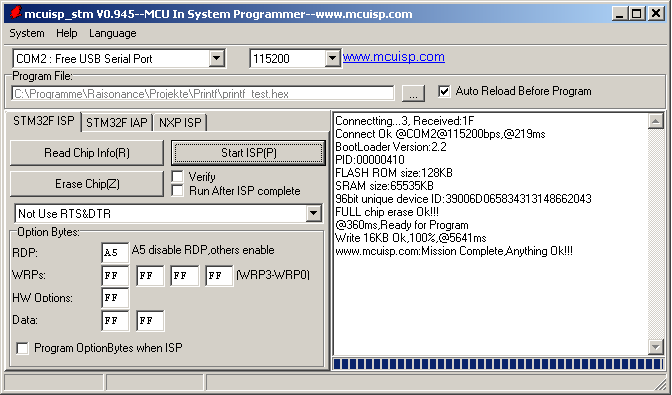
Task: Uncheck Auto Reload Before Program
Action: point(444,91)
